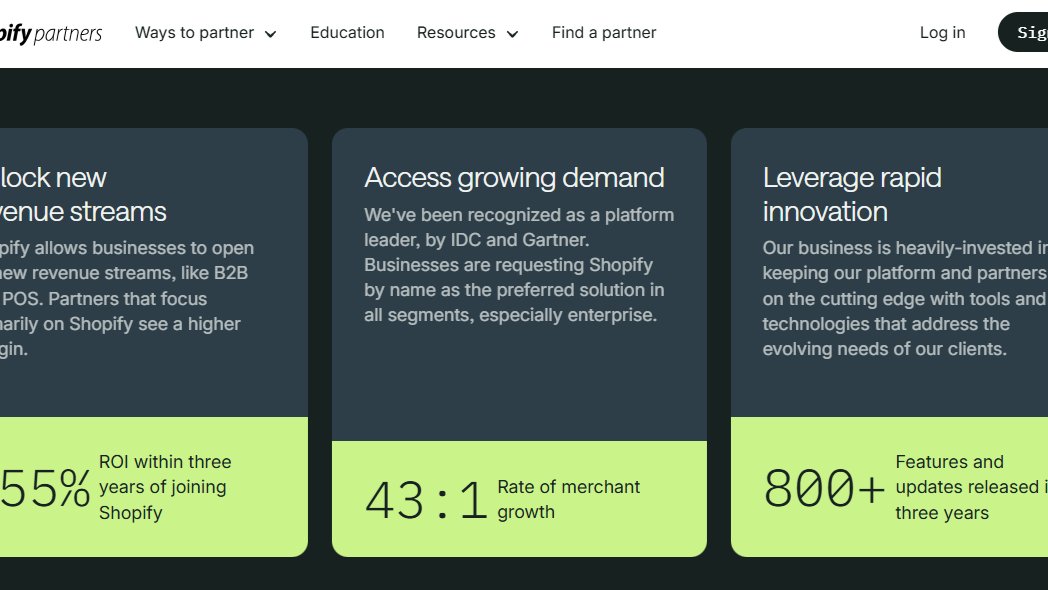1048x590 pixels.
Task: Click the 43 : 1 statistic
Action: (x=425, y=500)
